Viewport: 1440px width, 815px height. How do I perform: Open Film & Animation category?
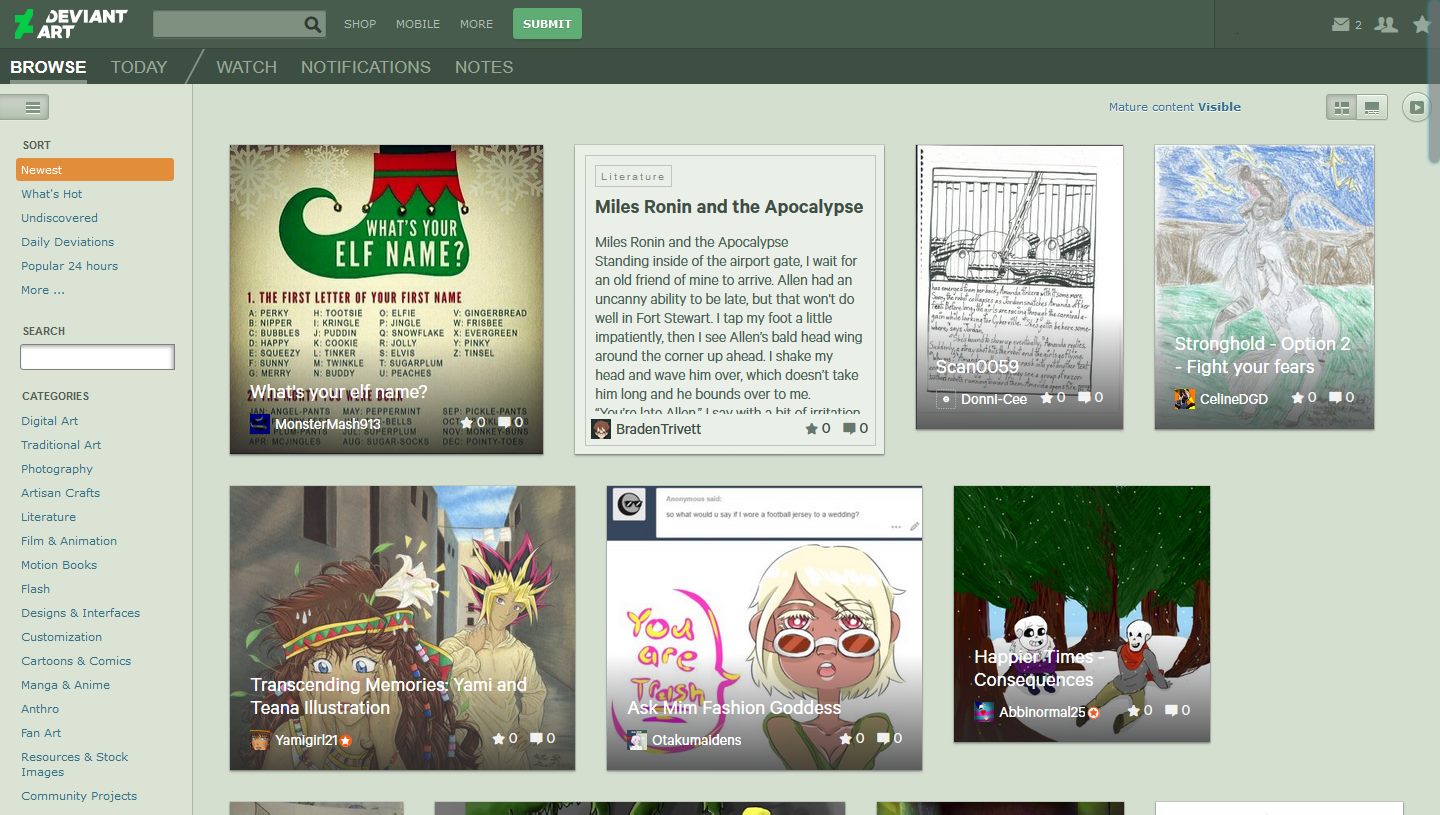click(69, 541)
